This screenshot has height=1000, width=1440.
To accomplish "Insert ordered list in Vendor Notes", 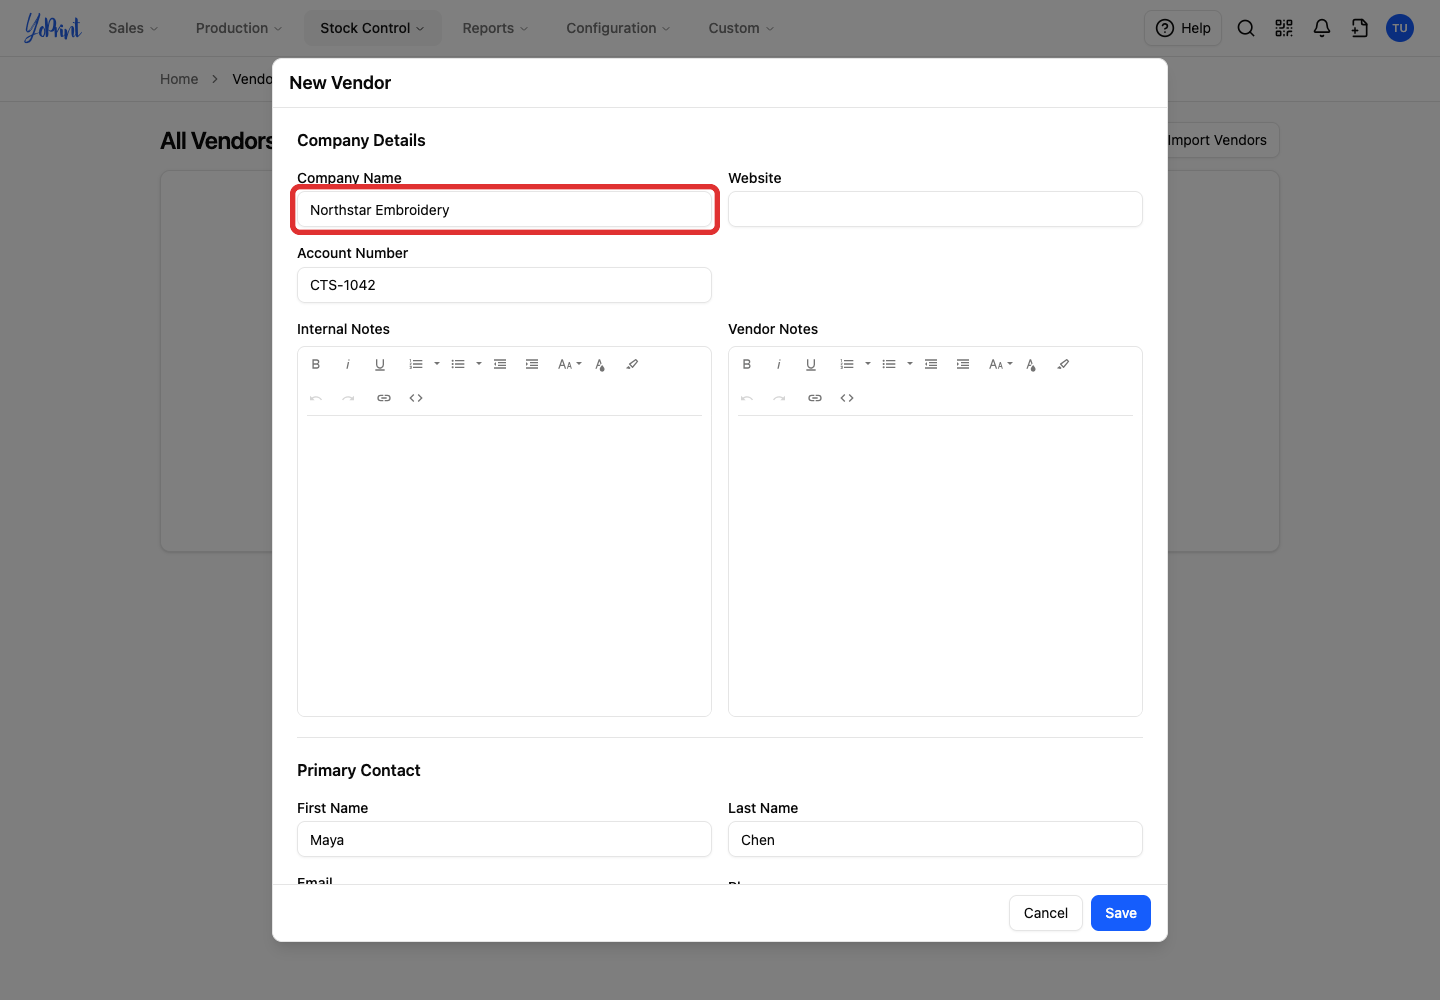I will pos(847,364).
